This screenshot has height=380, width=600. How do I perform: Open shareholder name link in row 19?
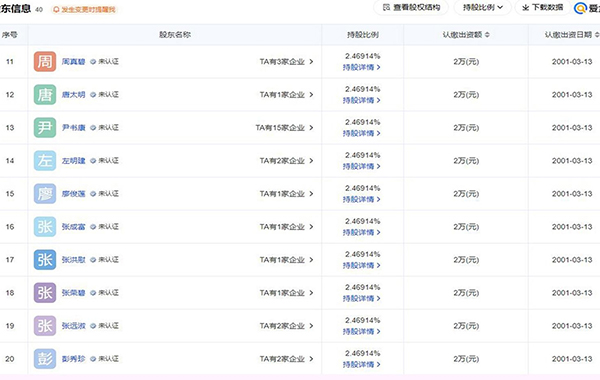click(73, 326)
